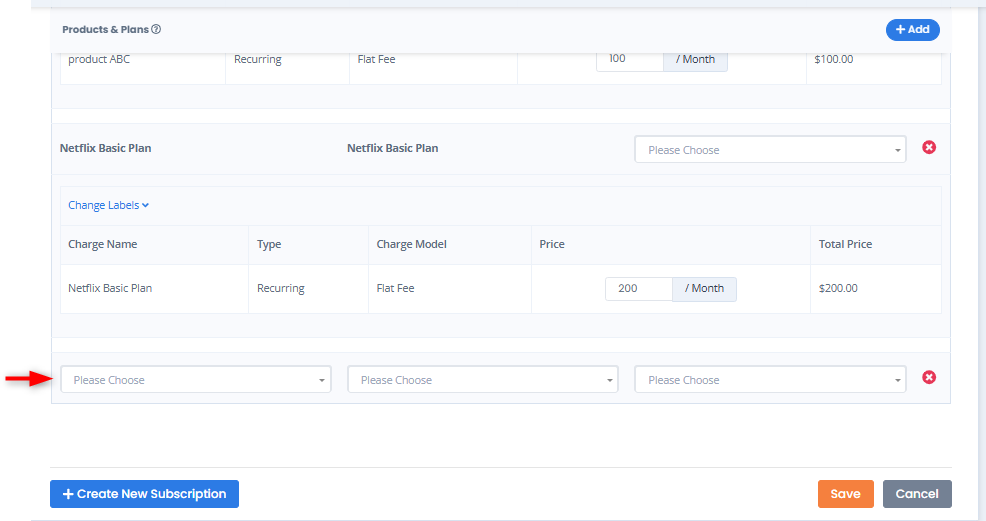Edit the 100 price field for product ABC
986x521 pixels.
pyautogui.click(x=629, y=60)
